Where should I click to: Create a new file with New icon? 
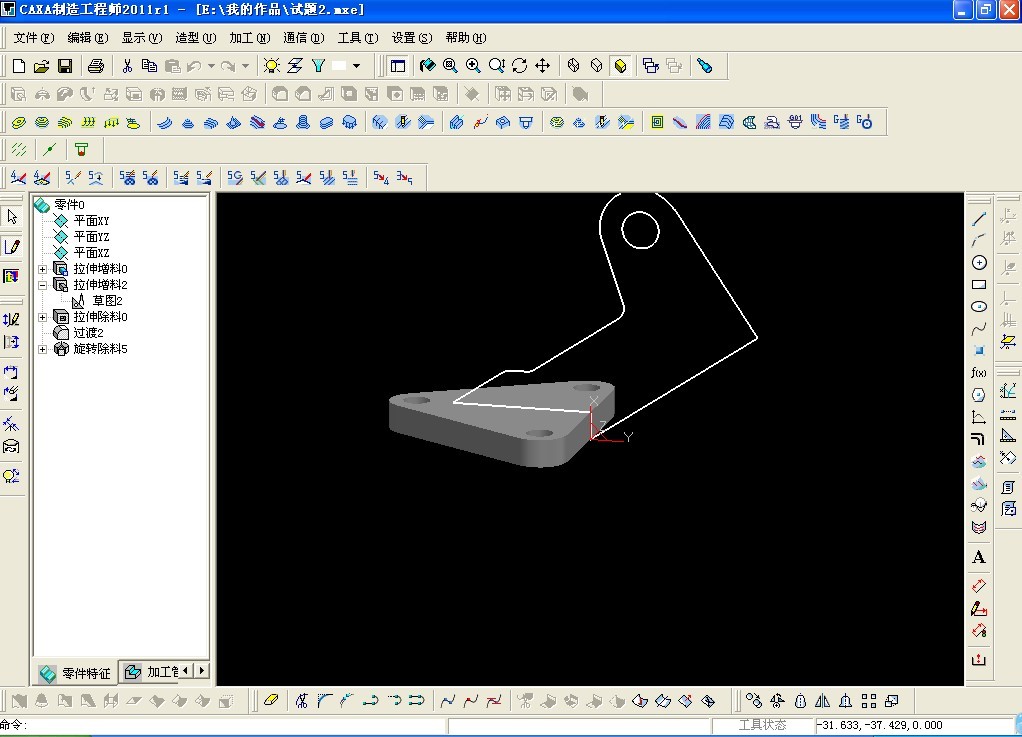pyautogui.click(x=19, y=66)
